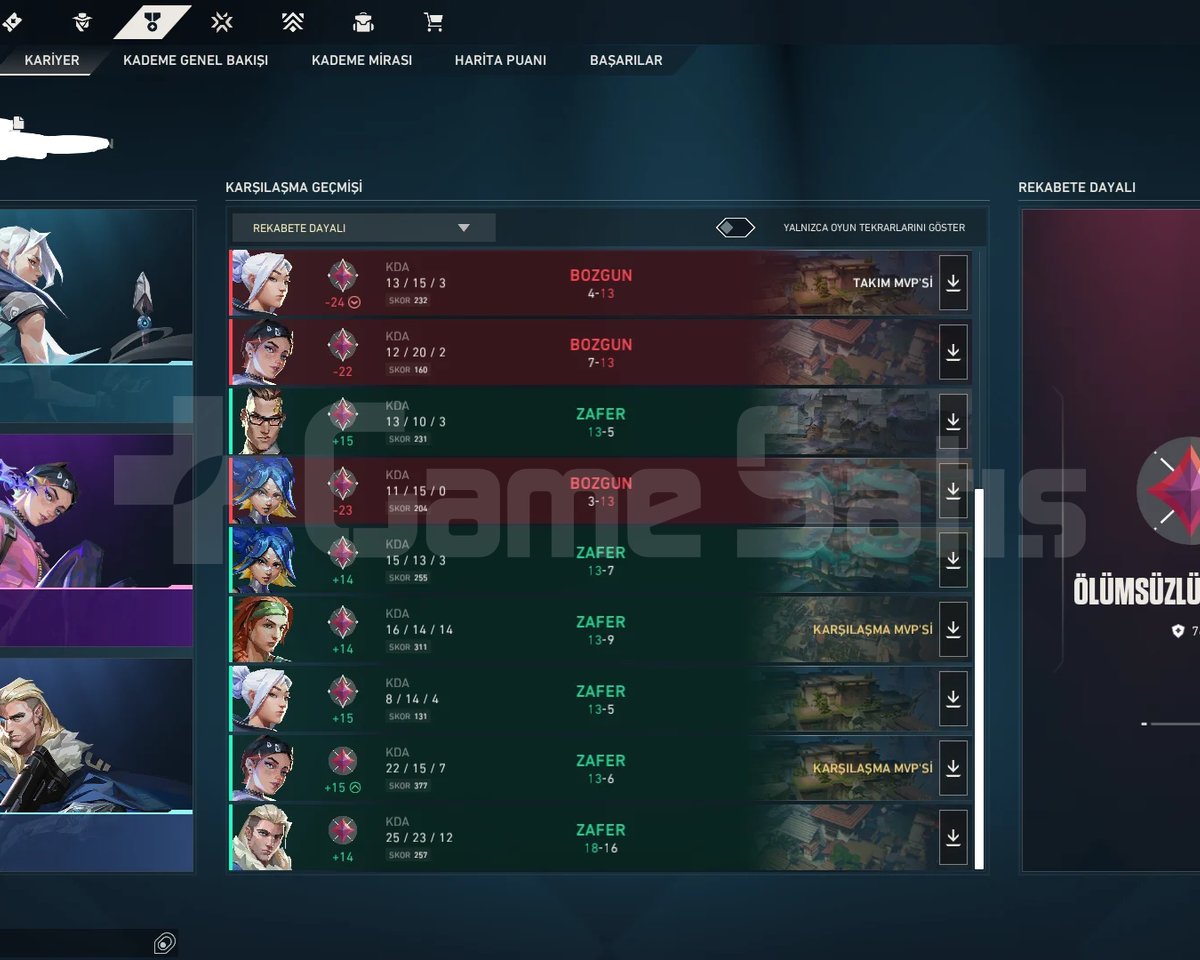Click the rank progress bar in the right panel
1200x960 pixels.
click(1171, 723)
